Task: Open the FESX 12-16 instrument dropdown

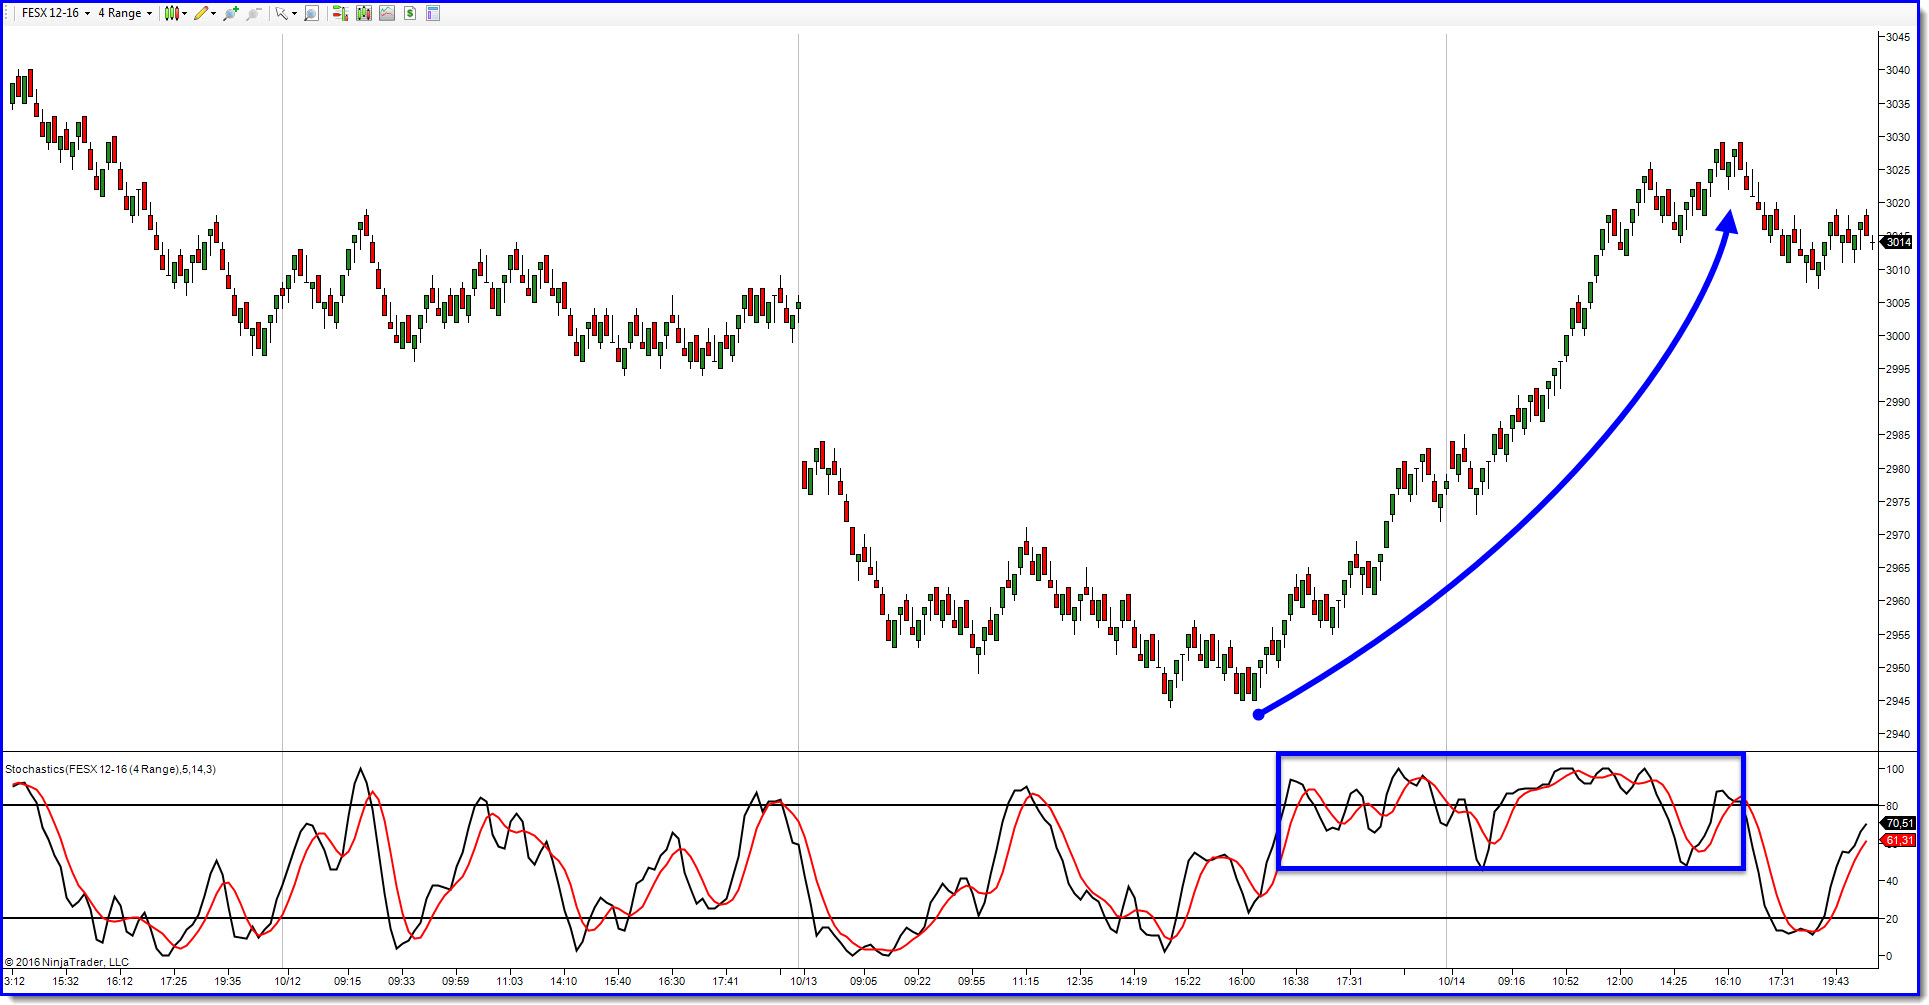Action: pos(56,13)
